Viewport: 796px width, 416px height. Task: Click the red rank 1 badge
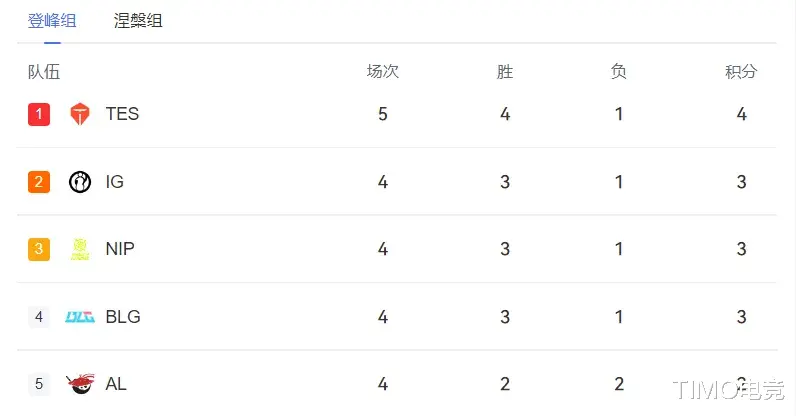tap(39, 114)
